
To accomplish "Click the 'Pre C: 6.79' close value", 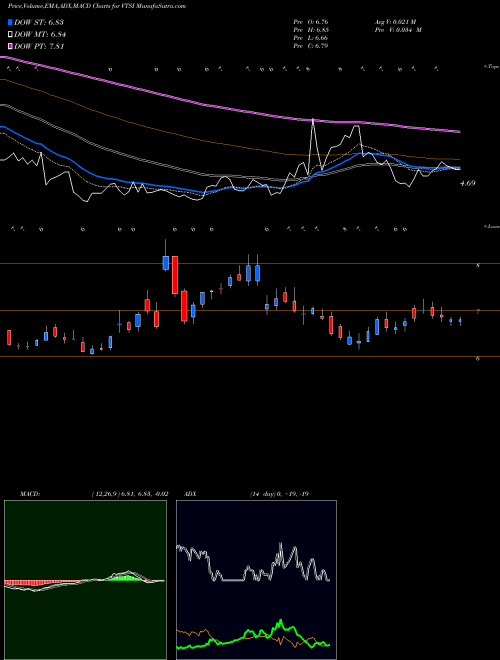I will [x=311, y=46].
